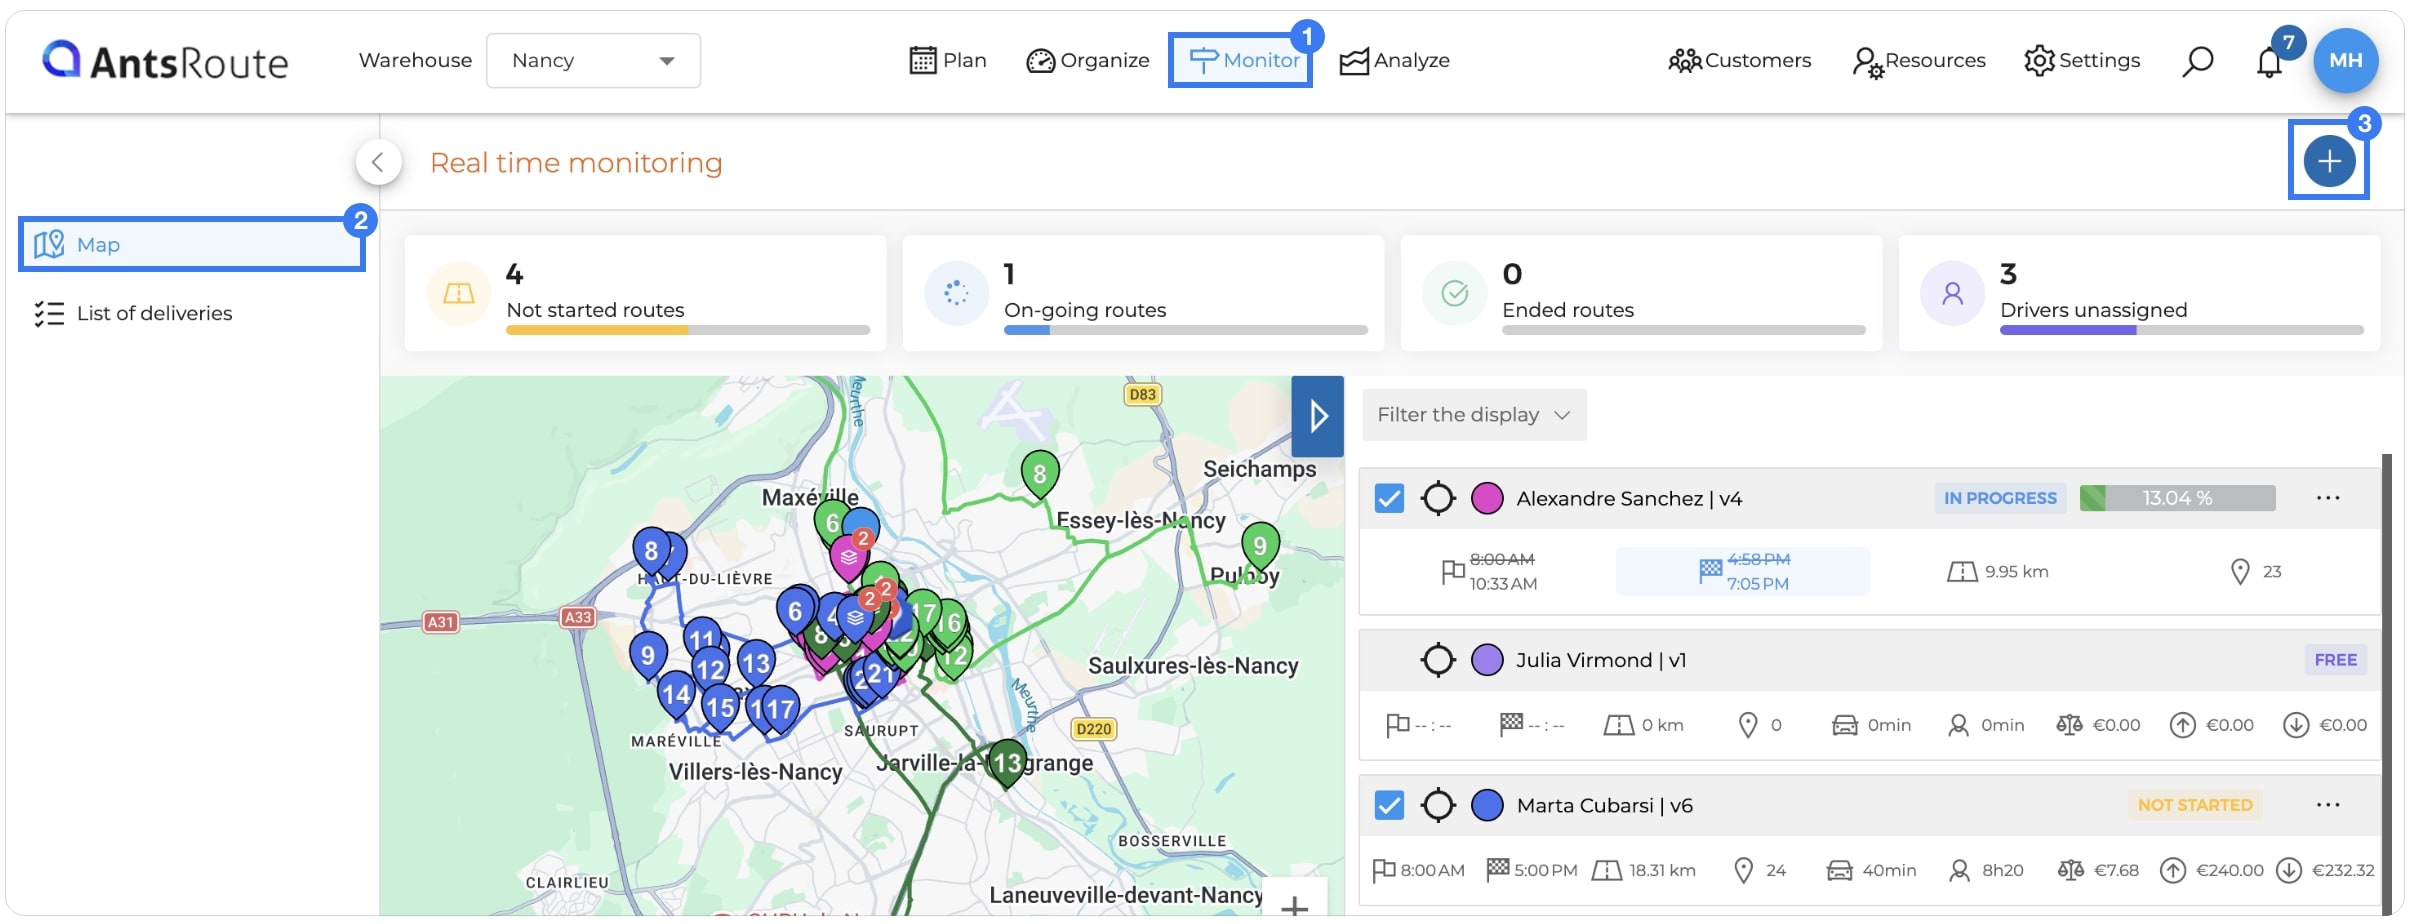Open the MH user avatar menu
Image resolution: width=2410 pixels, height=924 pixels.
coord(2346,60)
